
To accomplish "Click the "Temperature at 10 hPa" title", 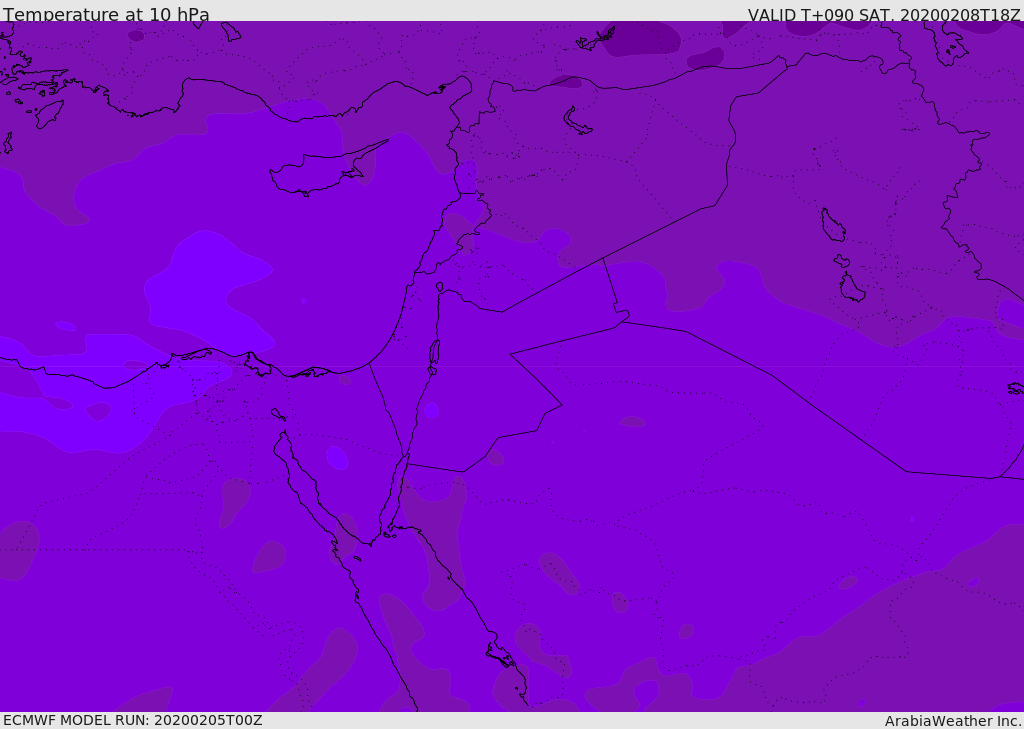I will [x=106, y=14].
